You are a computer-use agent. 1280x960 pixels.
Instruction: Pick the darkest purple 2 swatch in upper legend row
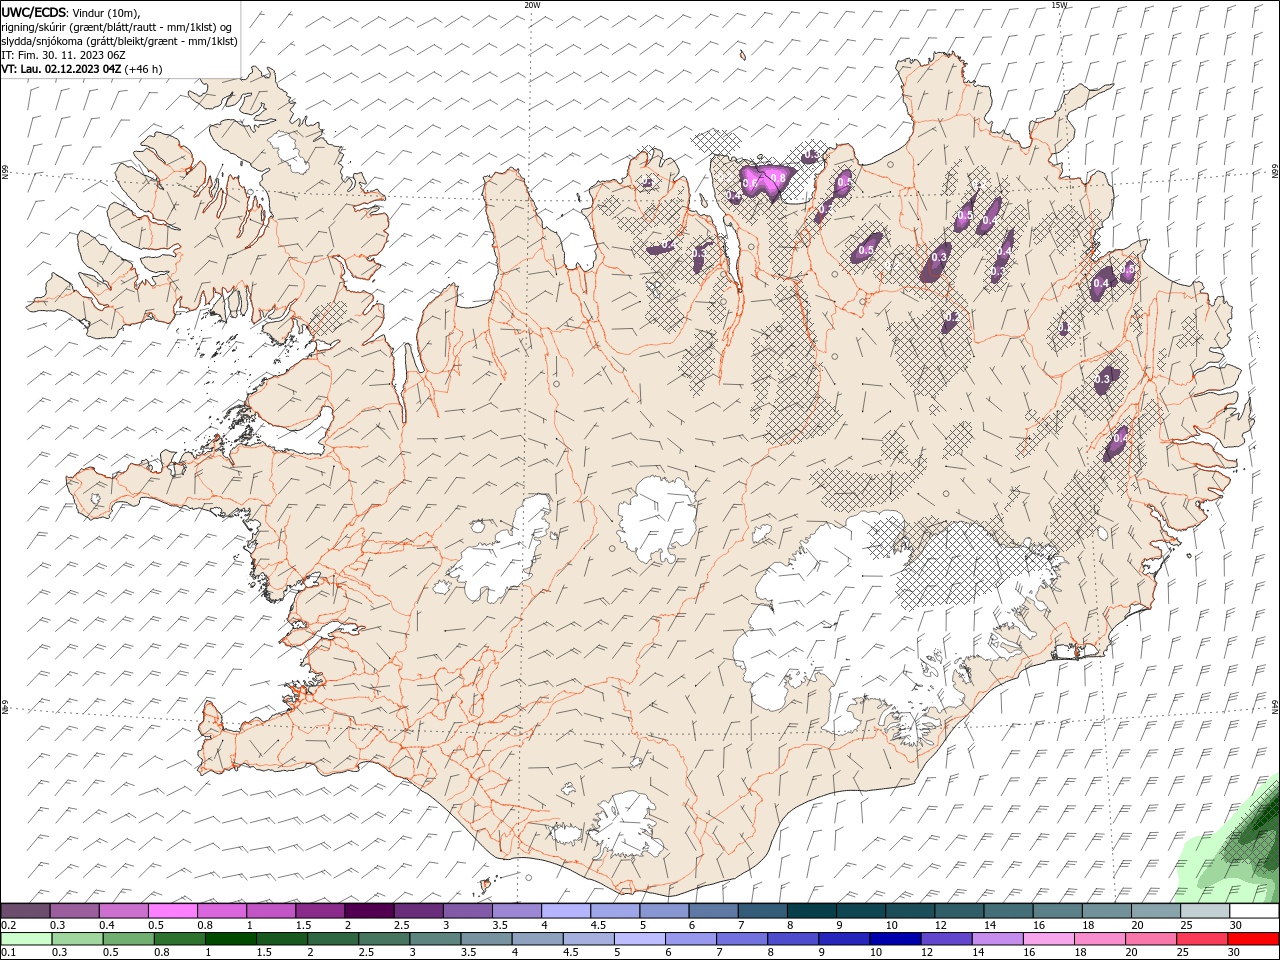(x=368, y=911)
